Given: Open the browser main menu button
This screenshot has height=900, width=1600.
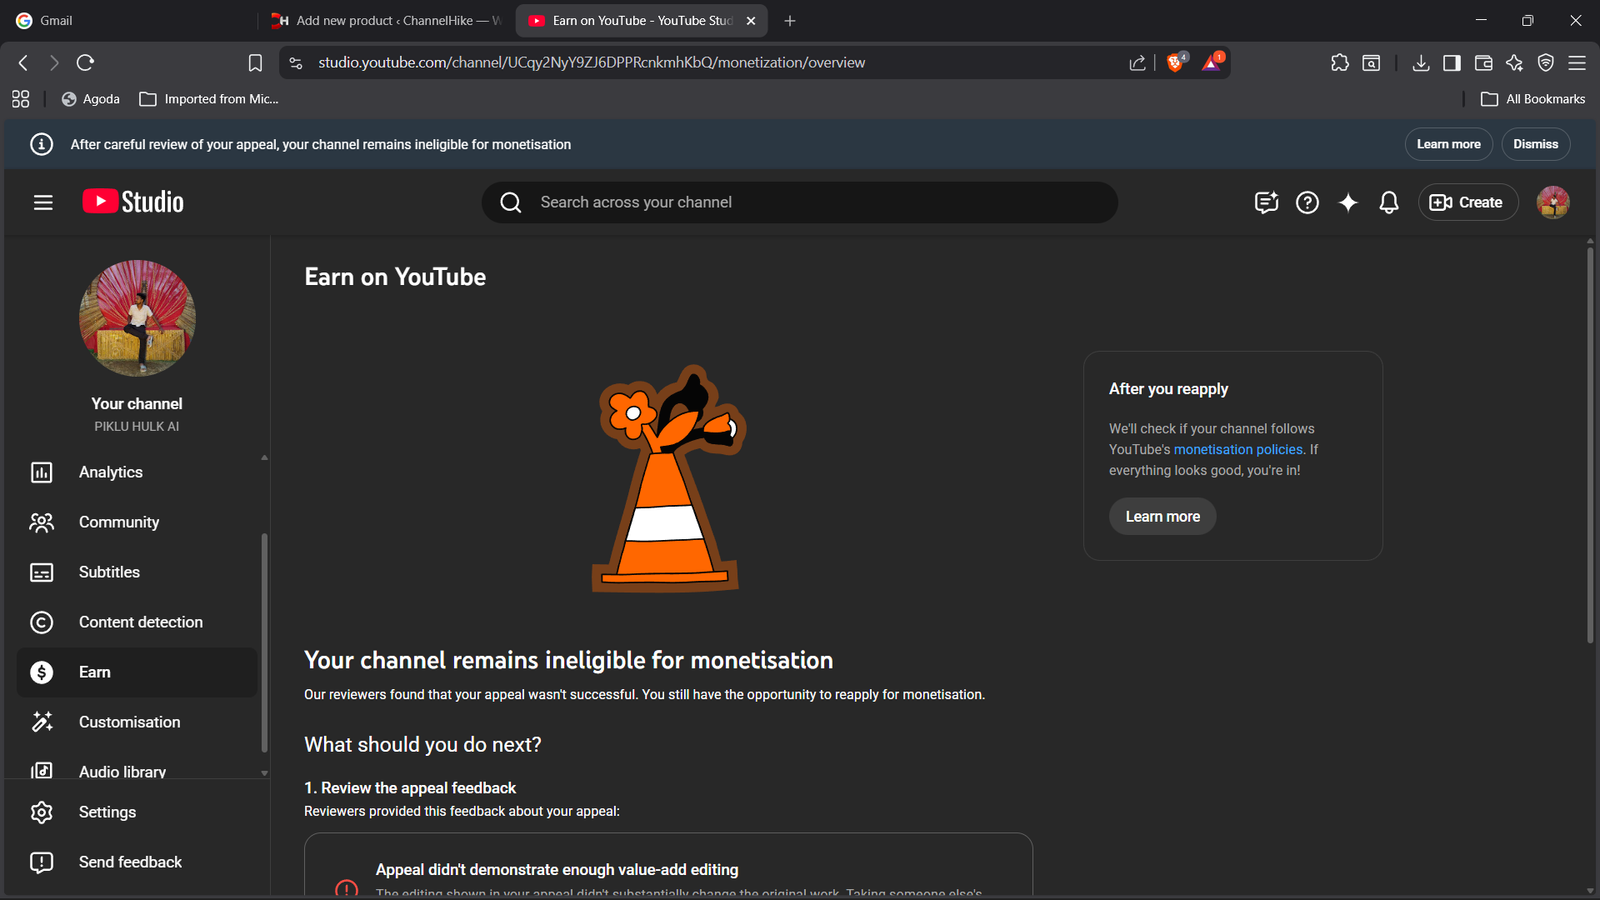Looking at the screenshot, I should pos(1577,63).
